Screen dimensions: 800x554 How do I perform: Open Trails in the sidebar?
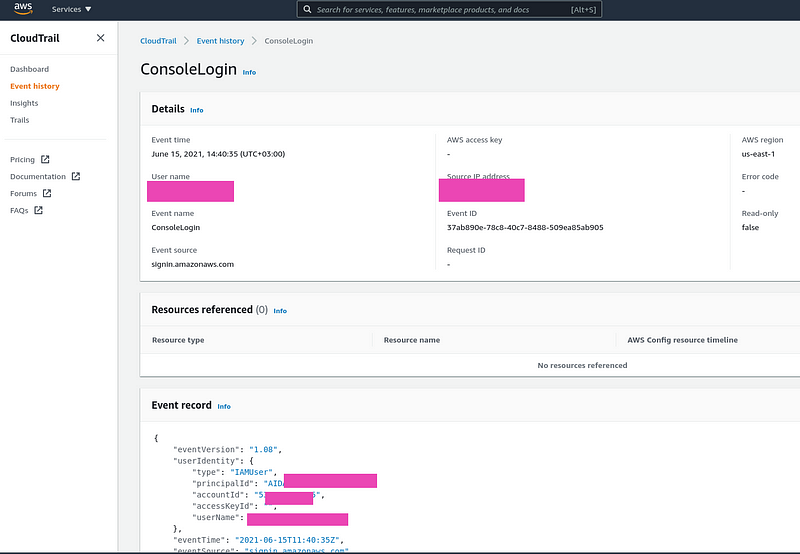click(x=19, y=120)
